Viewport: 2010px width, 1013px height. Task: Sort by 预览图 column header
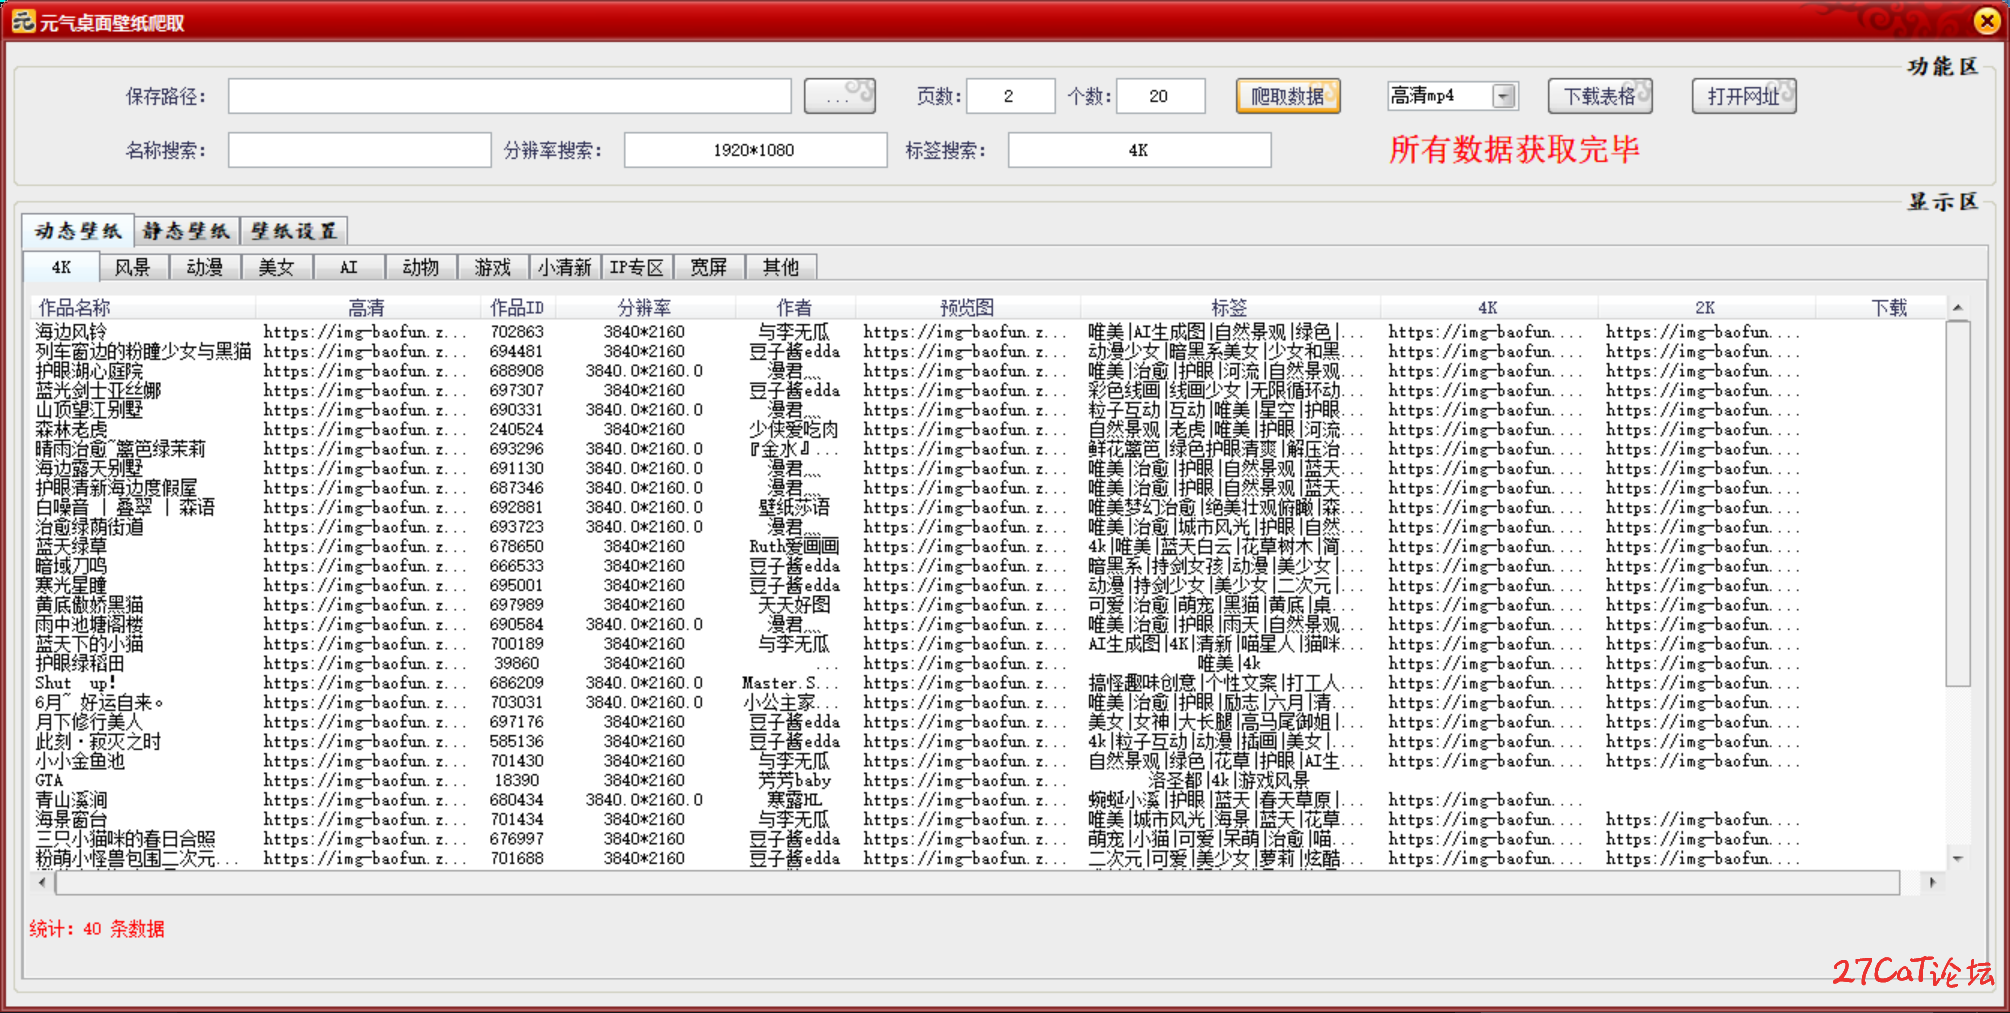point(967,307)
